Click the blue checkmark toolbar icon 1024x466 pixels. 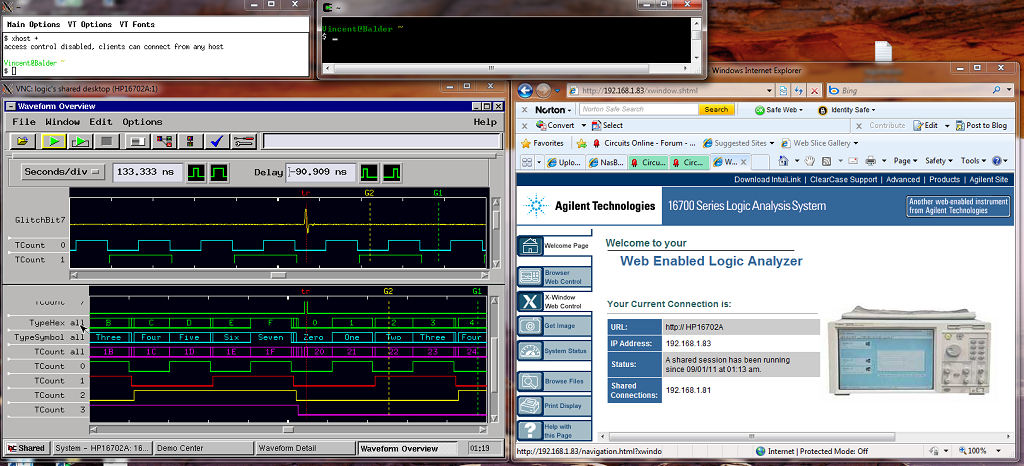217,141
